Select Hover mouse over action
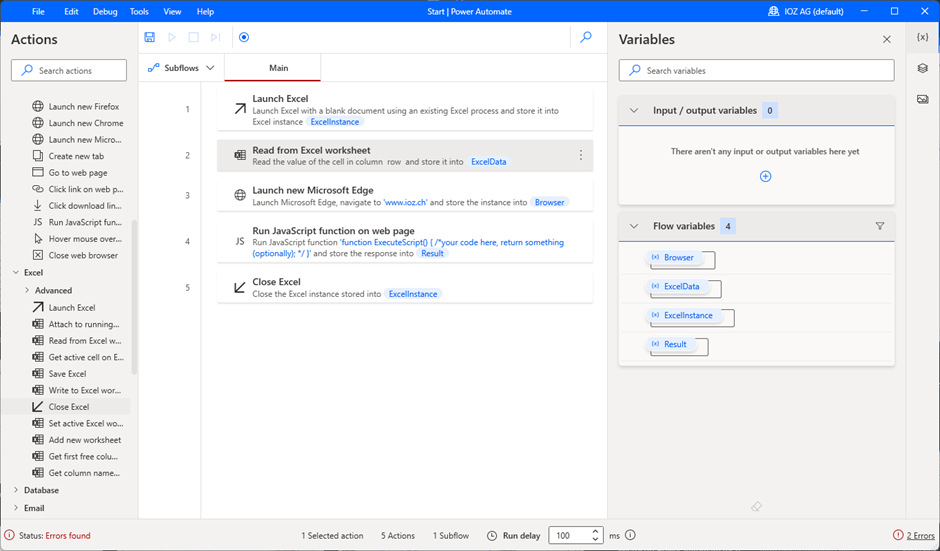 coord(77,239)
